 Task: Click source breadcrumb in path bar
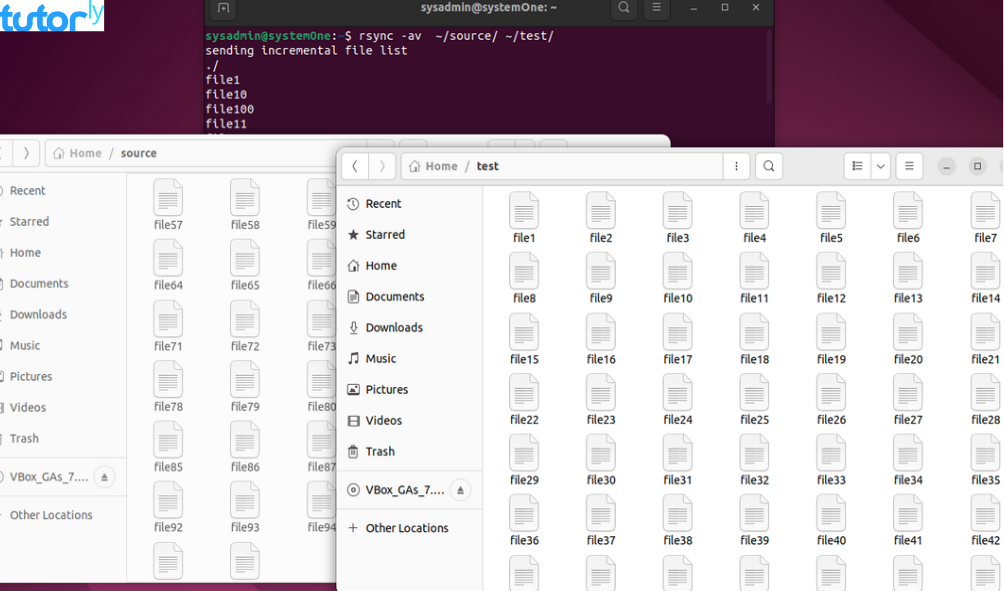[x=138, y=153]
